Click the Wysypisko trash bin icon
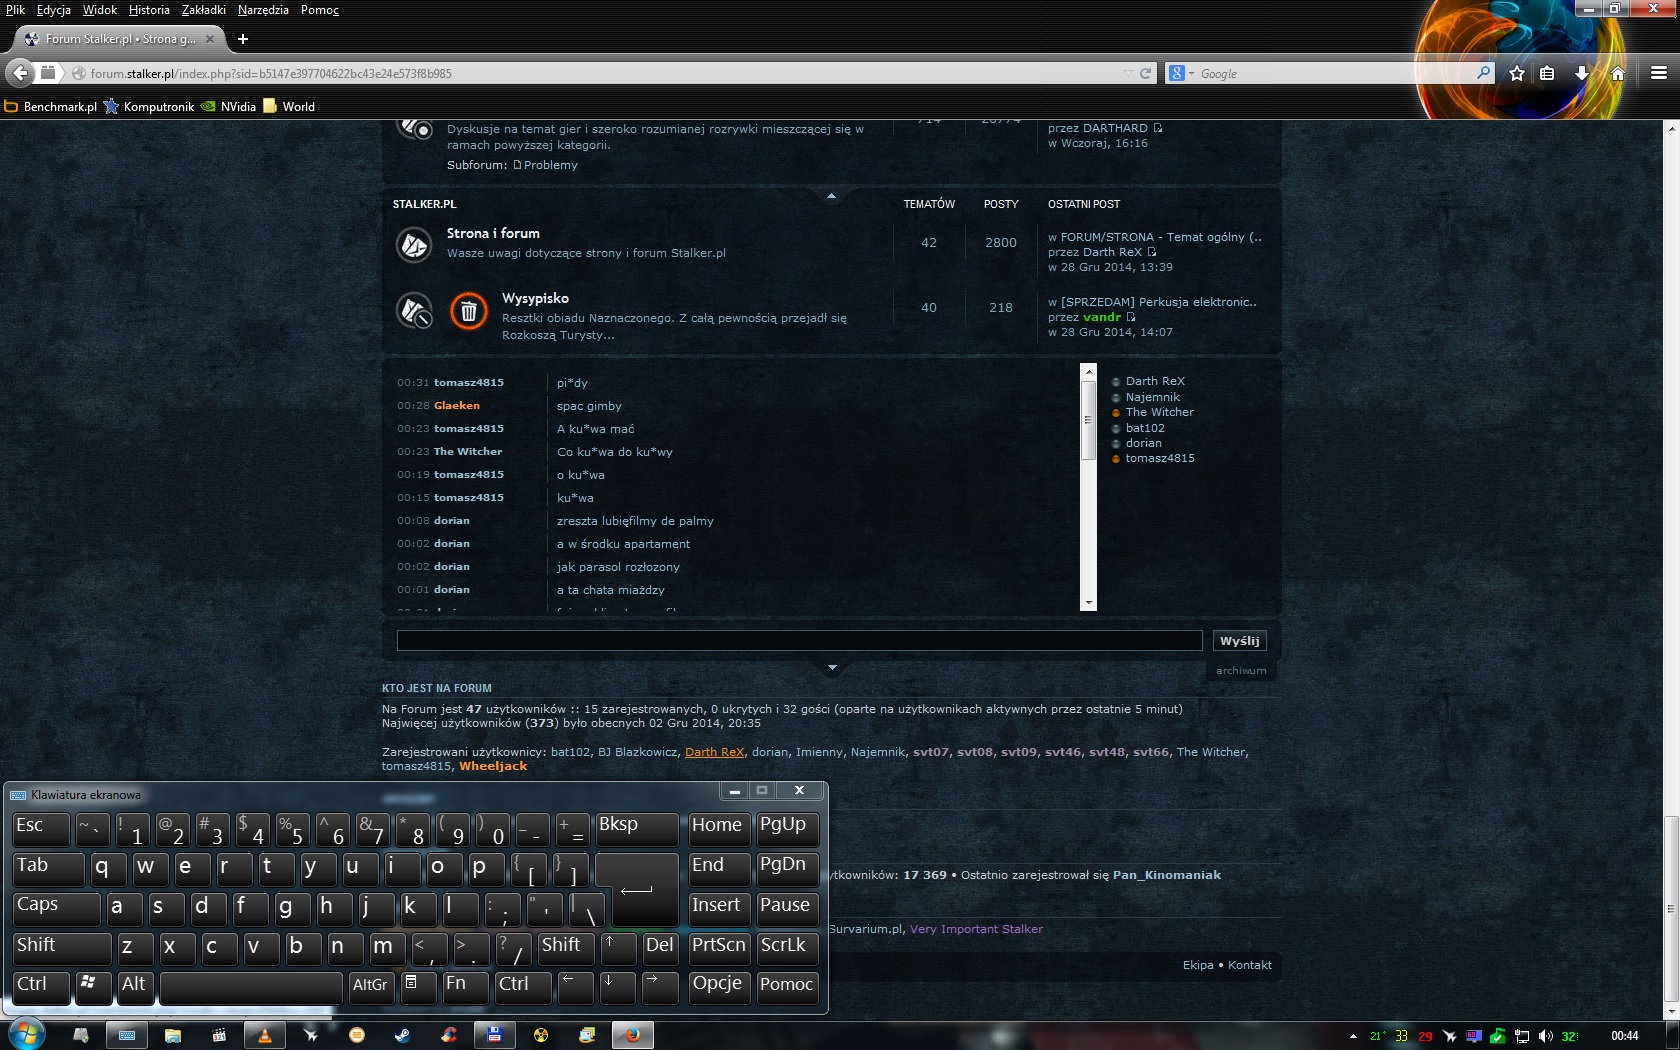Viewport: 1680px width, 1050px height. click(x=468, y=311)
